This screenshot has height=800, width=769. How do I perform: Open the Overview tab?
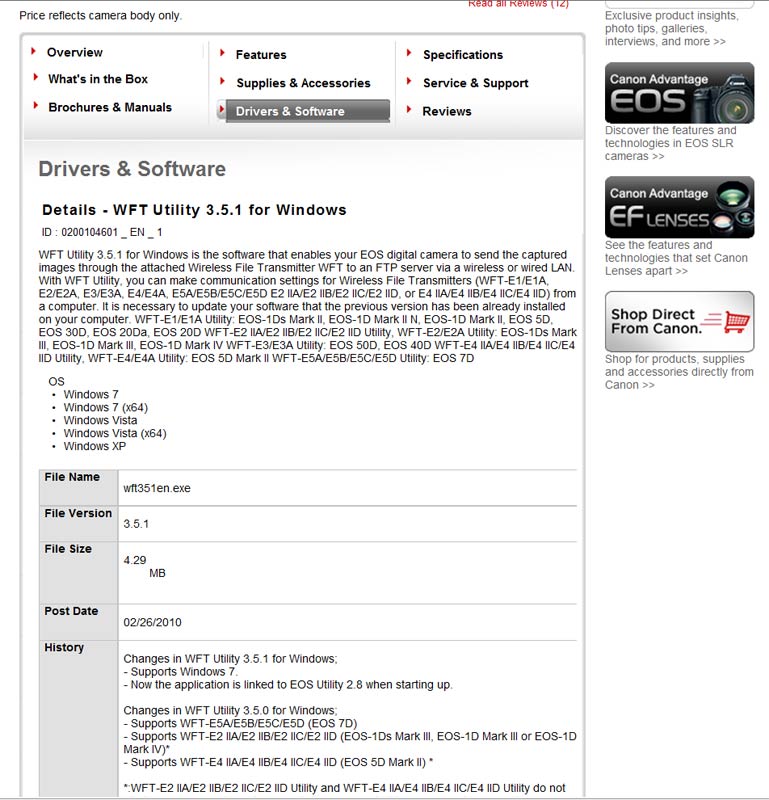[75, 53]
